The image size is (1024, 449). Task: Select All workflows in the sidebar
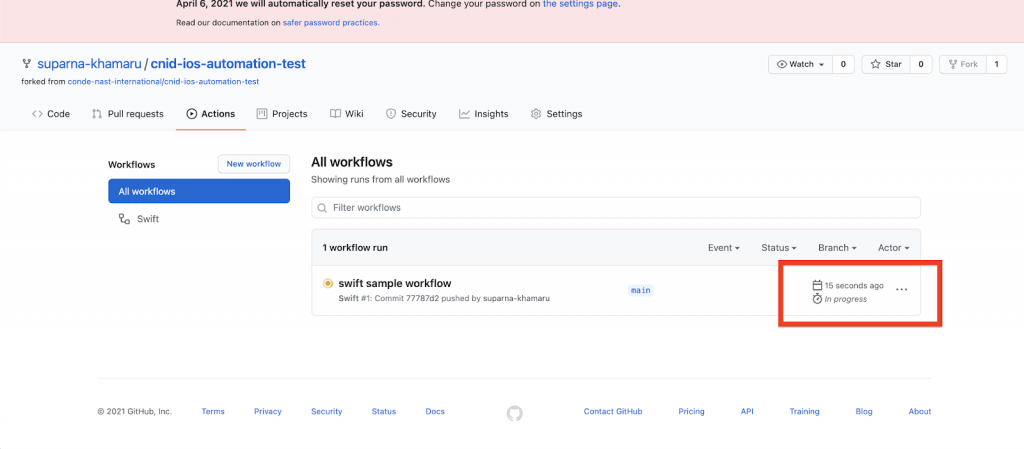tap(199, 191)
